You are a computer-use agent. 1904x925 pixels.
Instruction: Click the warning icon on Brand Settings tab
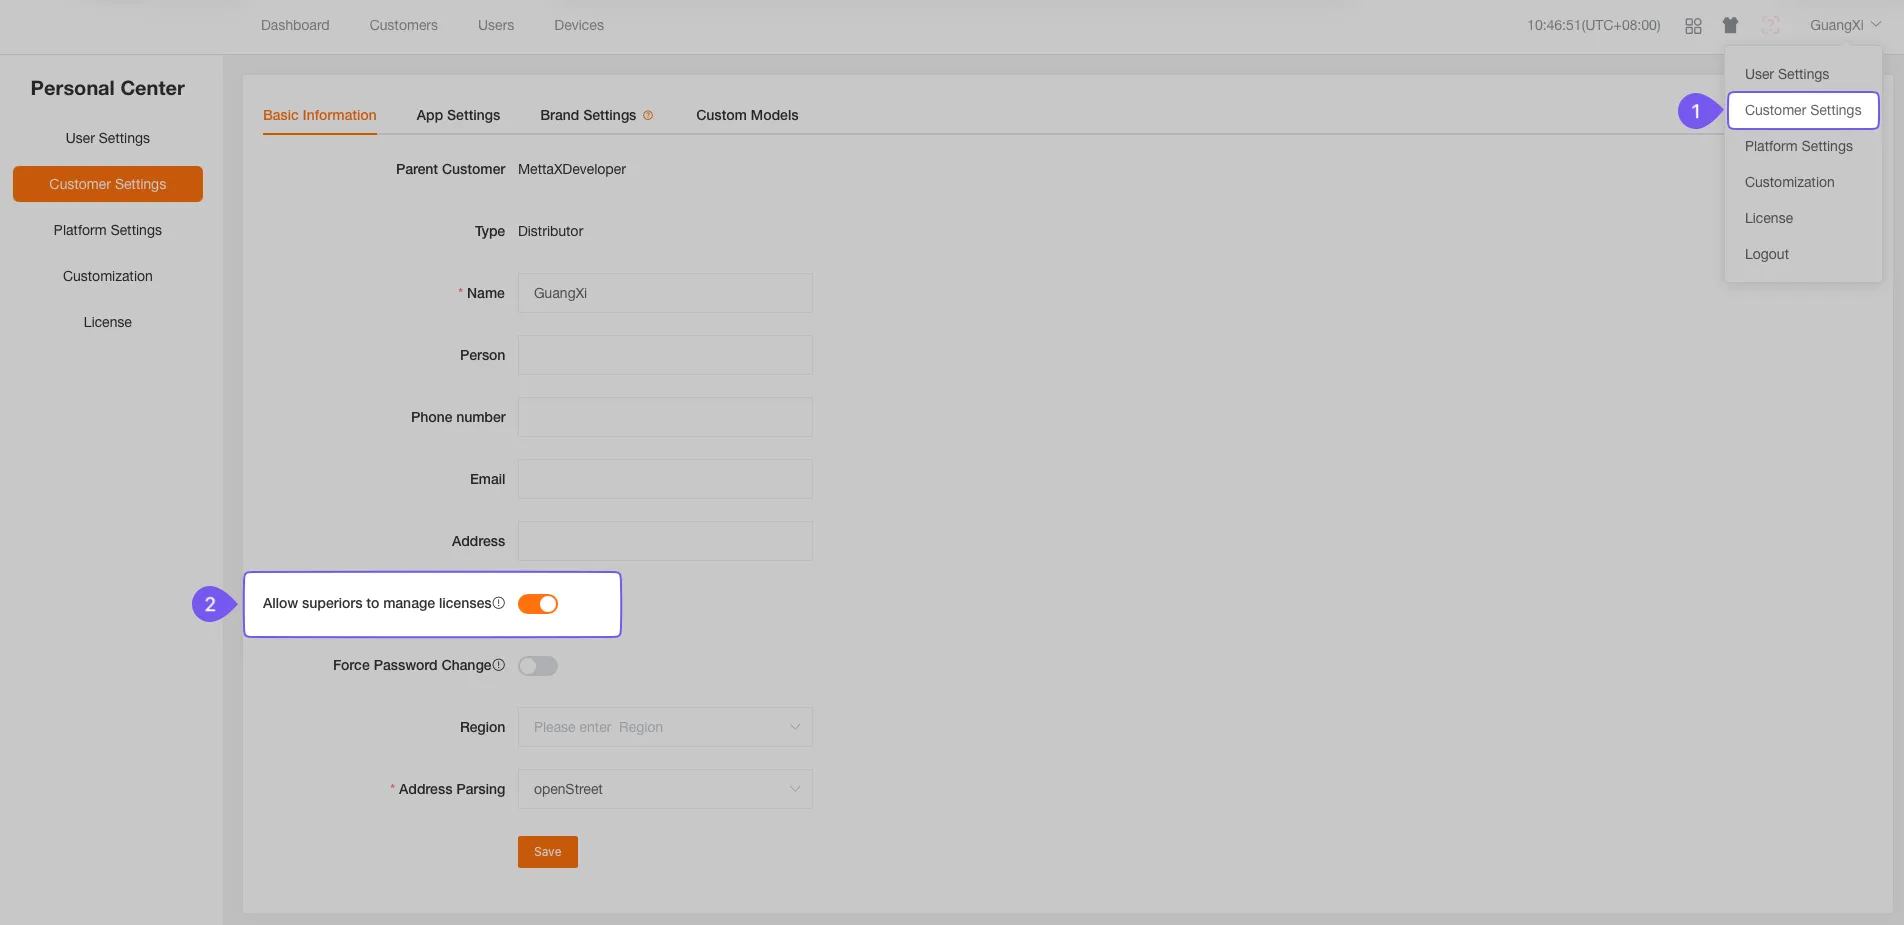pos(648,115)
